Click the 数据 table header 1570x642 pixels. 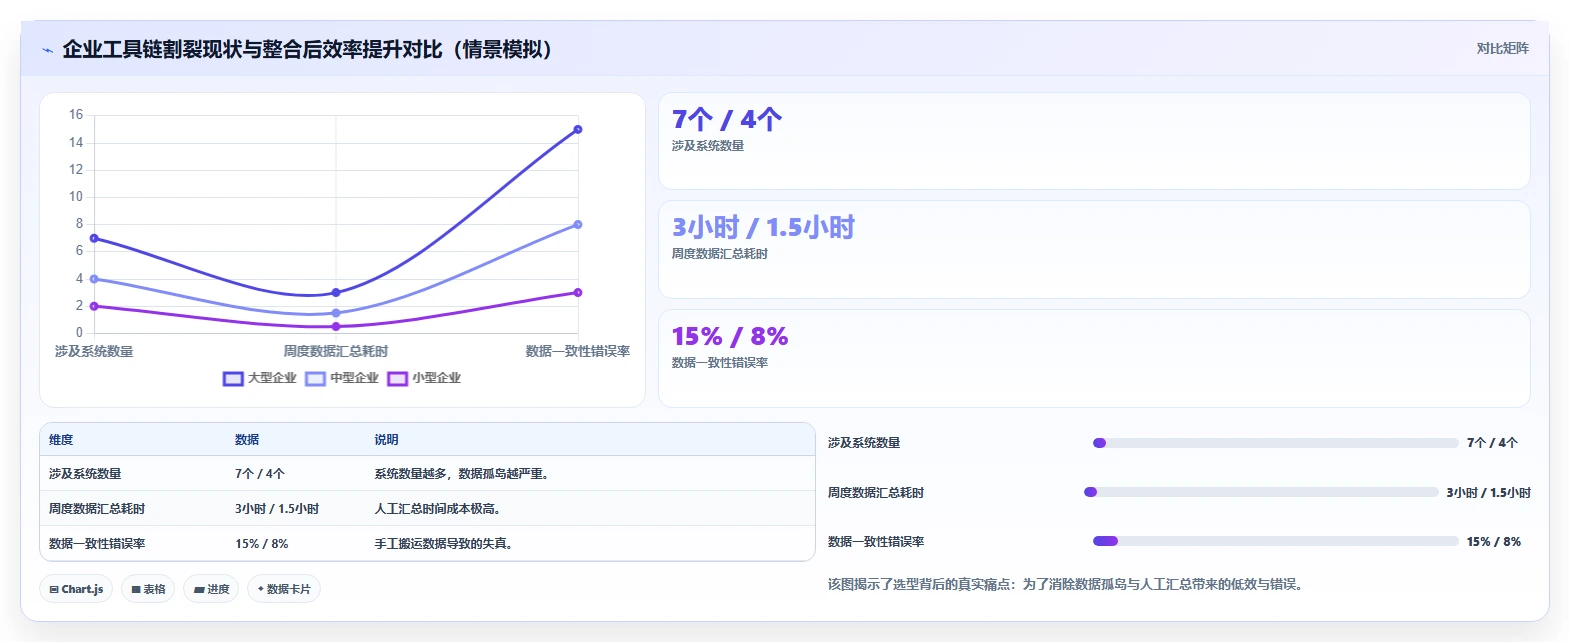[x=247, y=440]
